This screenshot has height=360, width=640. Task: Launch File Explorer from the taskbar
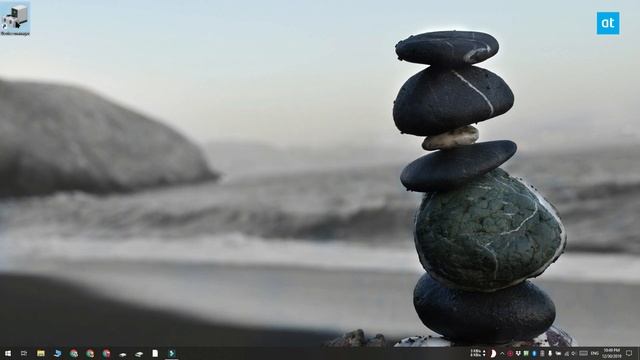point(40,353)
